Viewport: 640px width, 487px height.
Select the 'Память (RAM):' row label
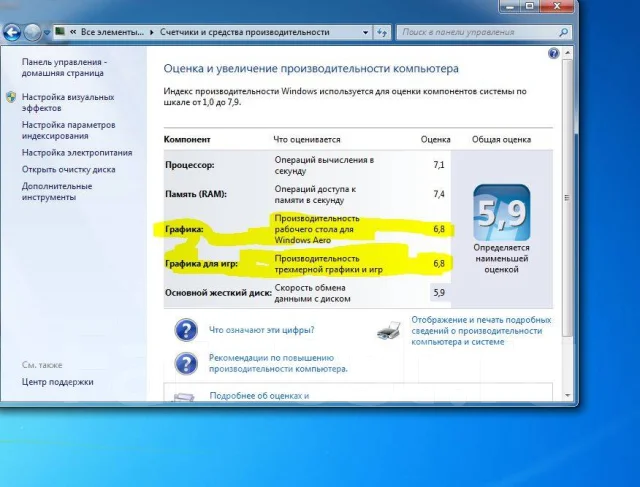click(x=196, y=194)
